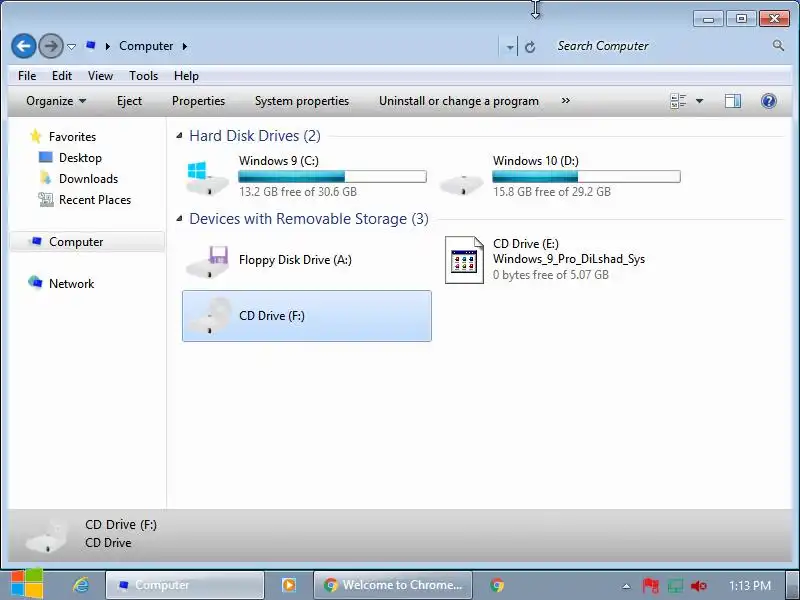Open the Tools menu
Image resolution: width=800 pixels, height=600 pixels.
pyautogui.click(x=143, y=76)
